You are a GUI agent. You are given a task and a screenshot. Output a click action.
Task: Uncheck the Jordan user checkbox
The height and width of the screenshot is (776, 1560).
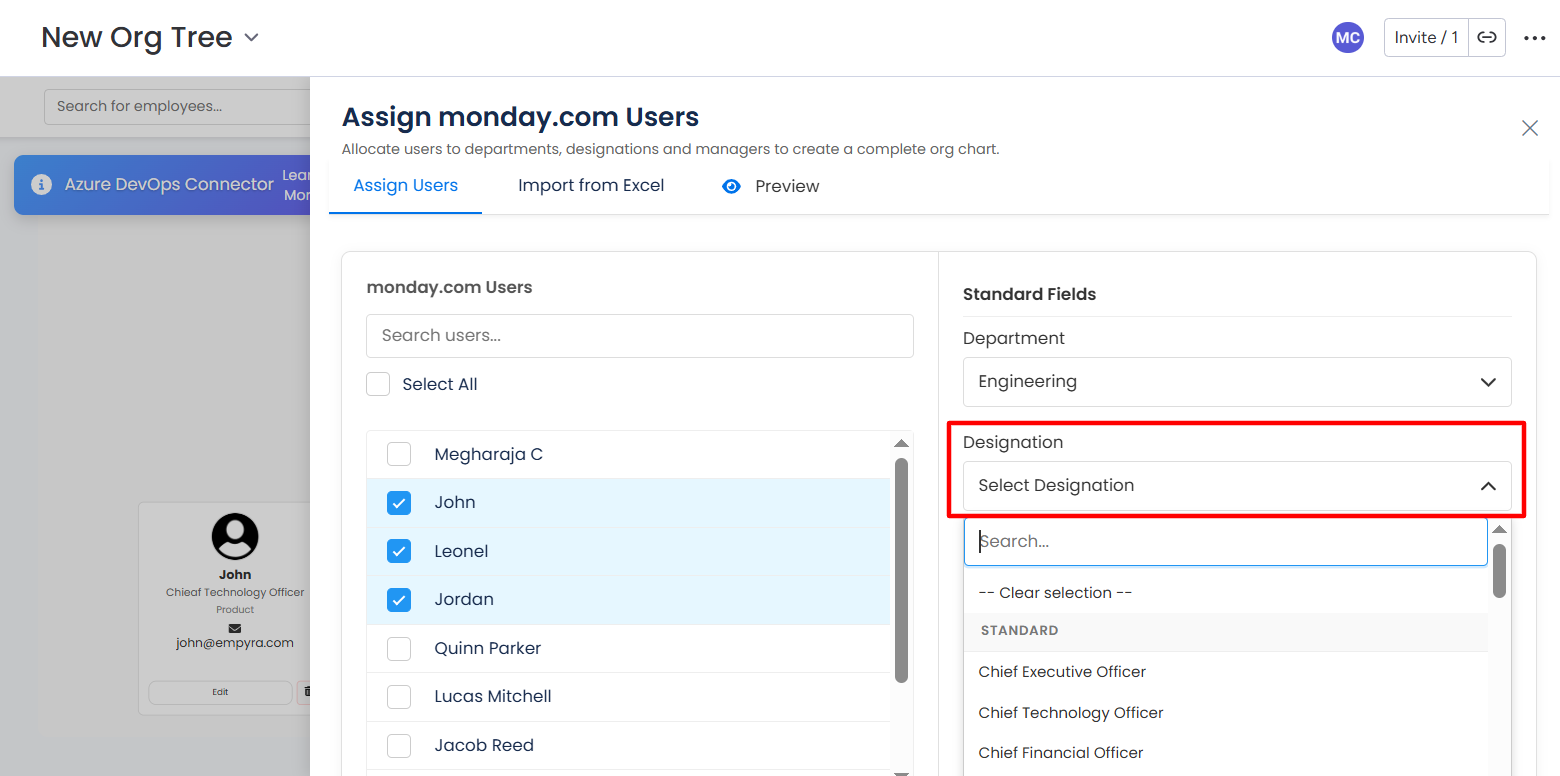coord(399,600)
